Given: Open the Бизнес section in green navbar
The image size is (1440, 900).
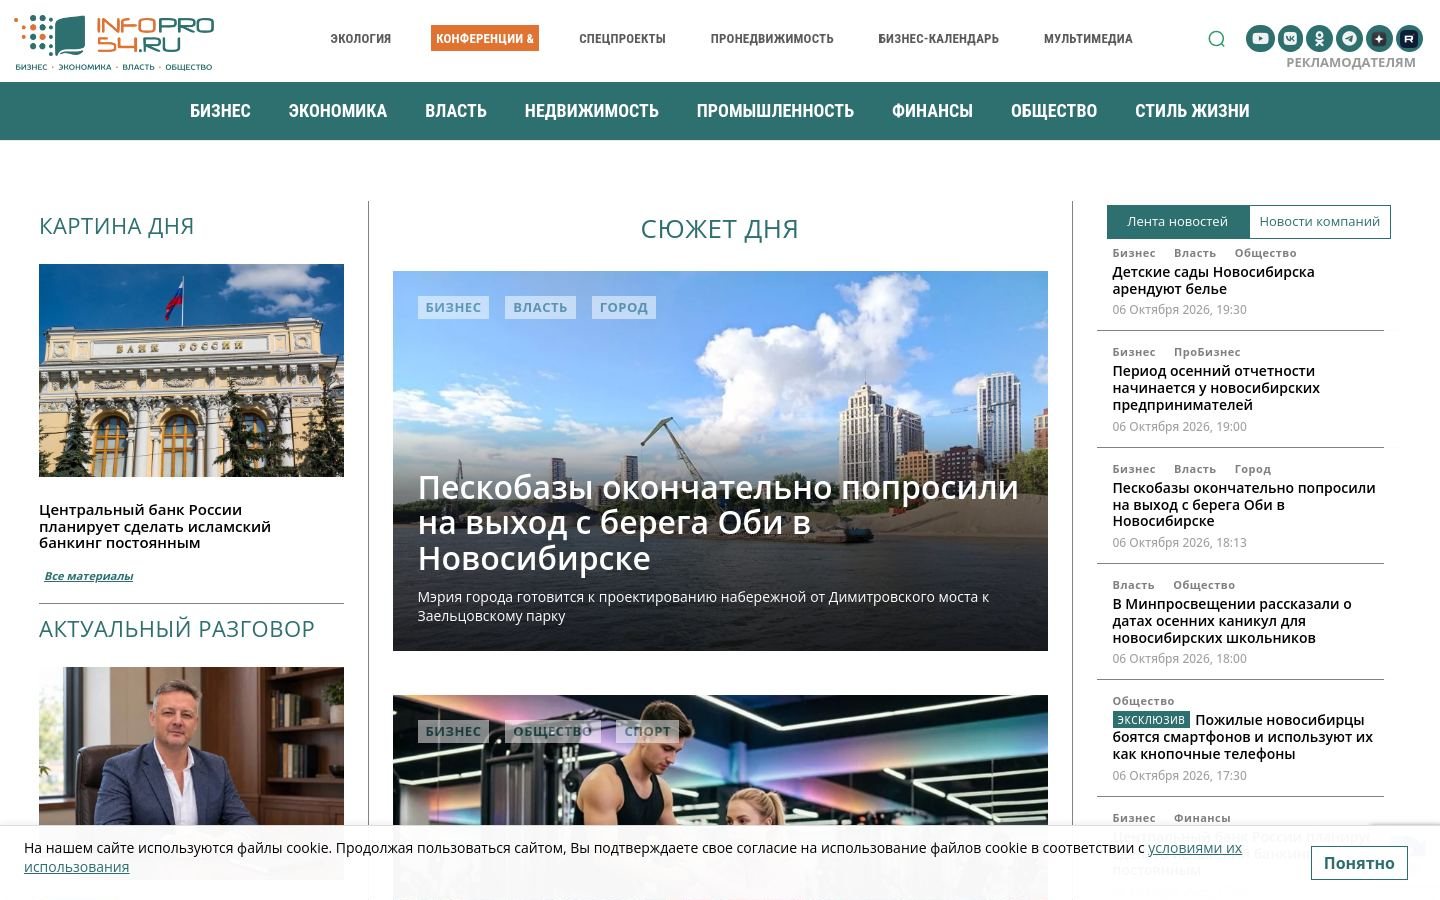Looking at the screenshot, I should tap(220, 111).
